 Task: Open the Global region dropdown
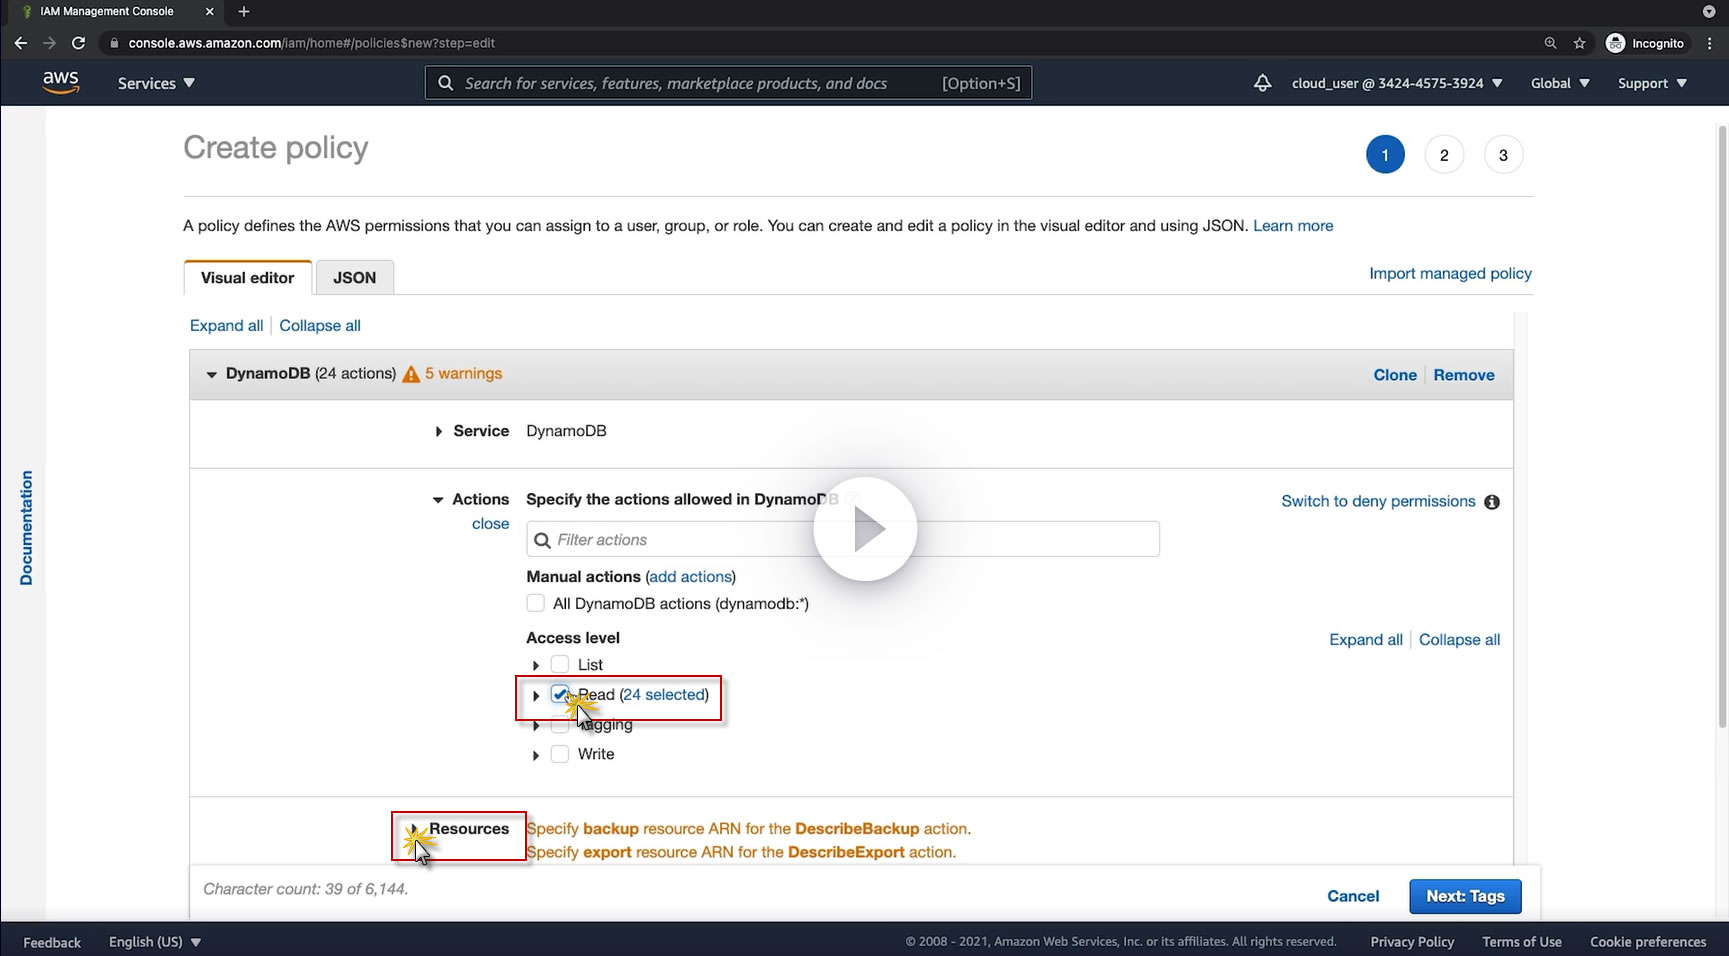coord(1559,83)
